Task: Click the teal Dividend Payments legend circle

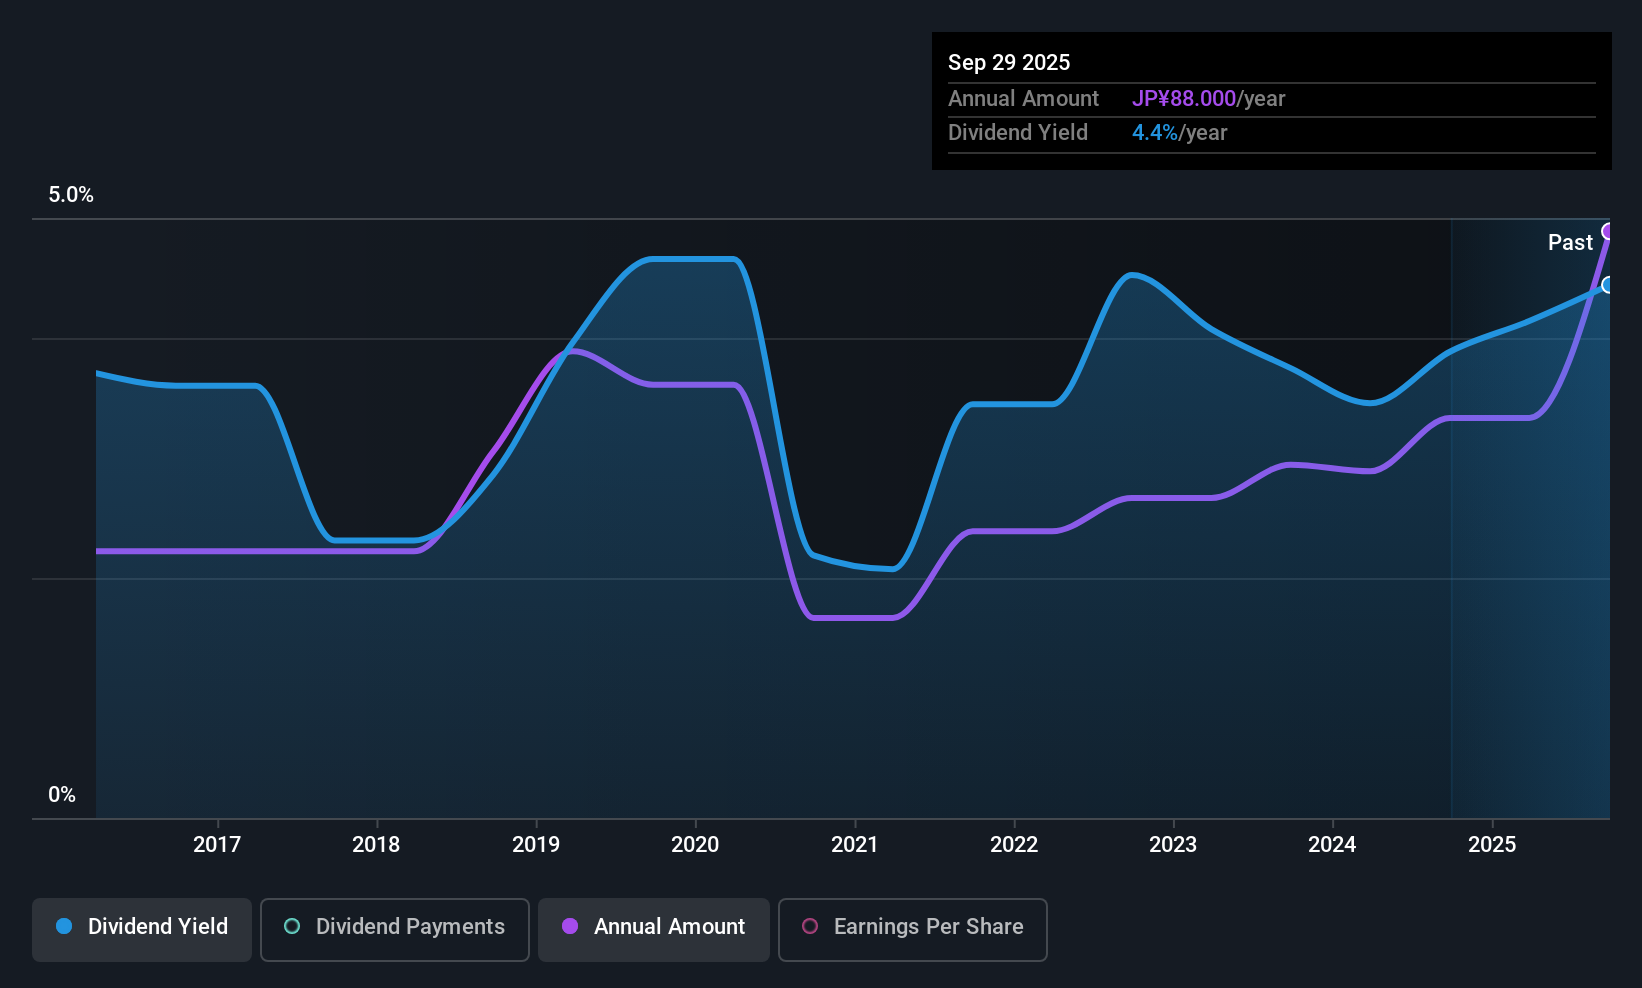Action: click(x=292, y=926)
